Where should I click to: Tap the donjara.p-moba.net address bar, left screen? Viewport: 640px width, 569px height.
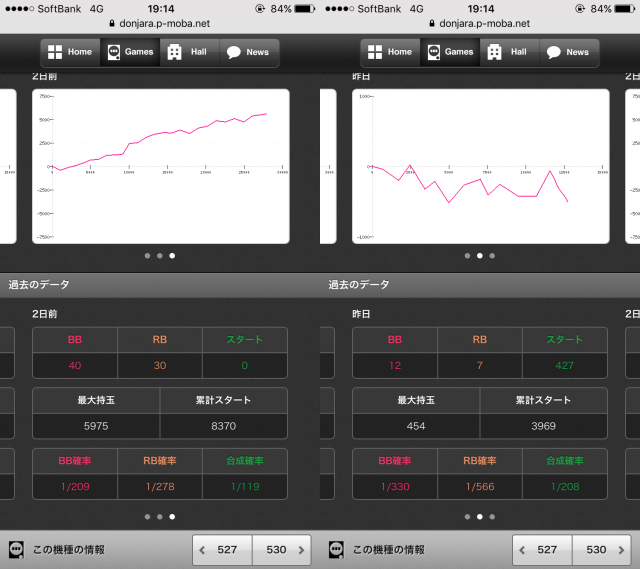(160, 22)
